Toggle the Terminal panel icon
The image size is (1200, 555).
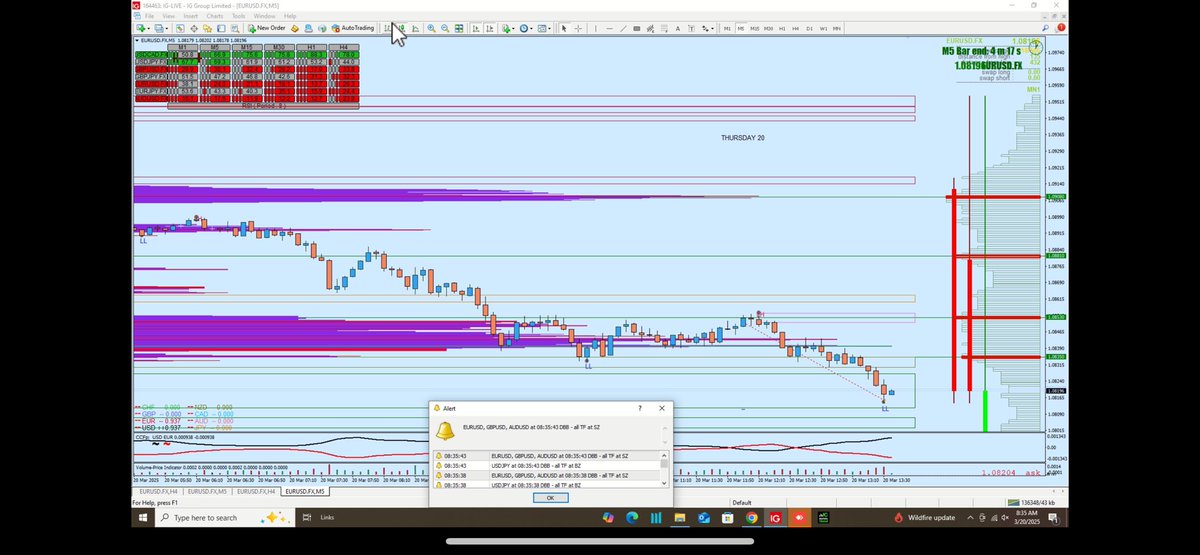pos(221,28)
